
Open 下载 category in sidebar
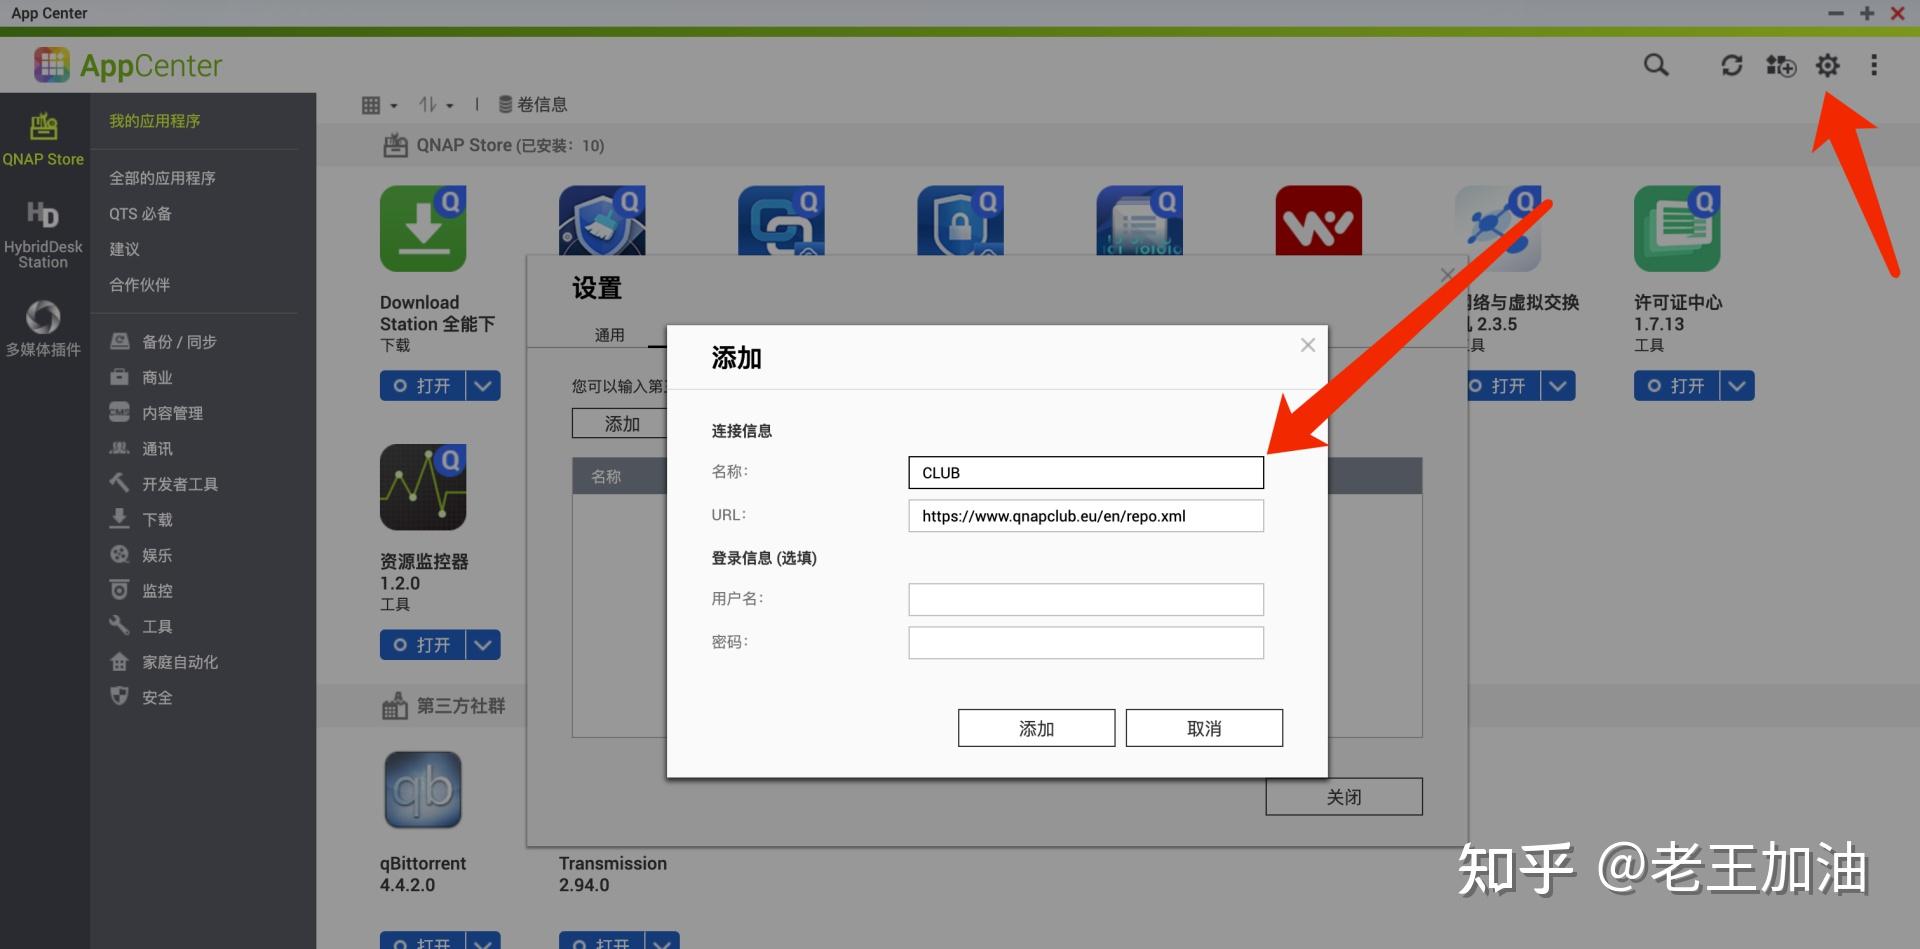coord(141,520)
